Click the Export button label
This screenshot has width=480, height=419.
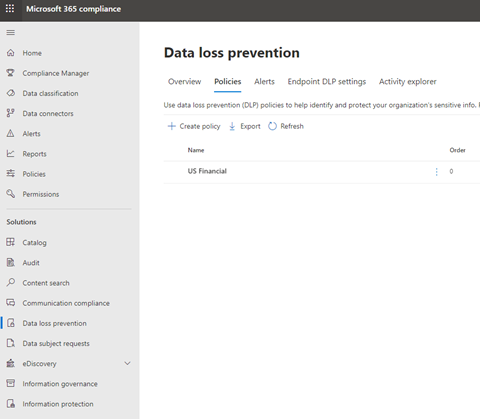pos(250,126)
